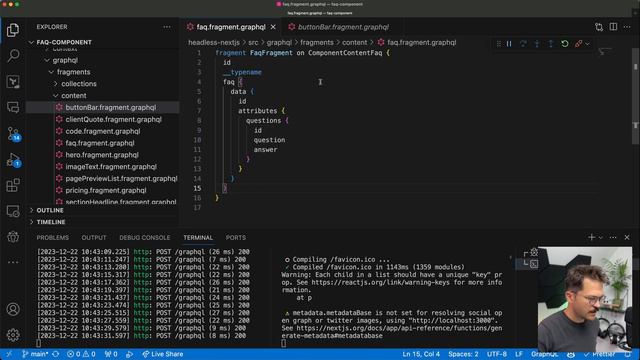
Task: Open the Explorer view in activity bar
Action: click(x=13, y=30)
